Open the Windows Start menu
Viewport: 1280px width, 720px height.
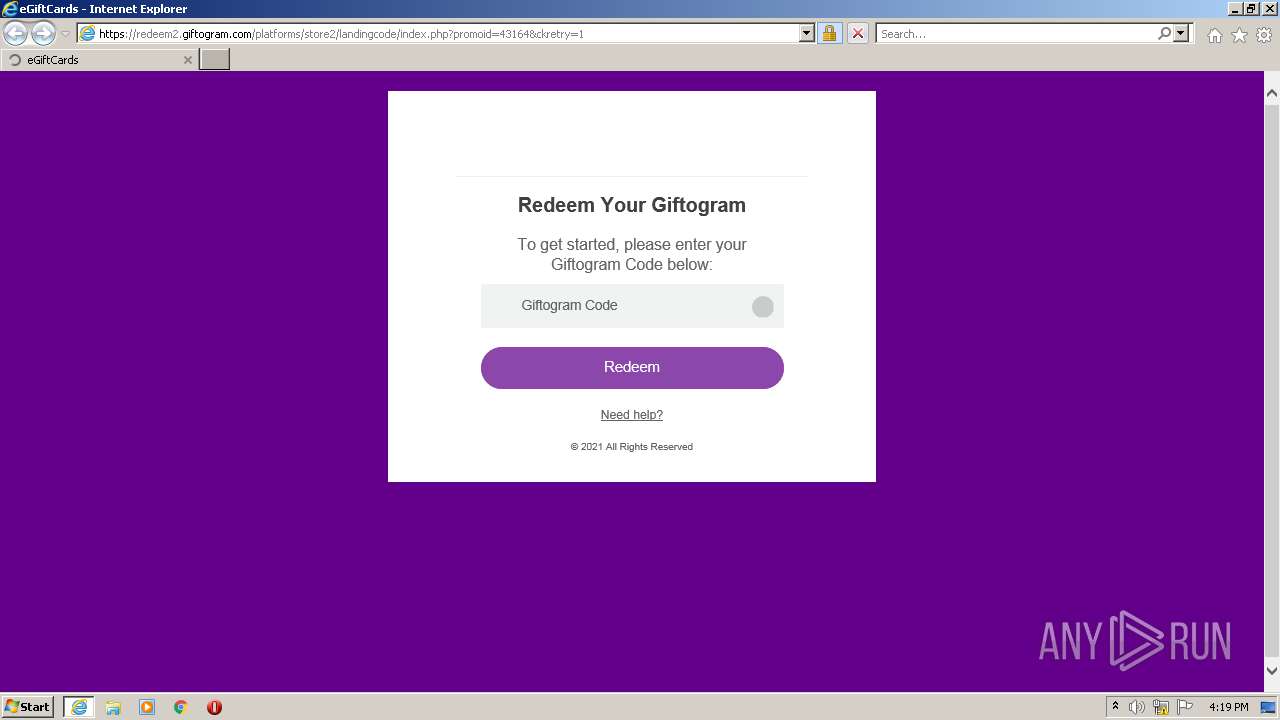[27, 707]
